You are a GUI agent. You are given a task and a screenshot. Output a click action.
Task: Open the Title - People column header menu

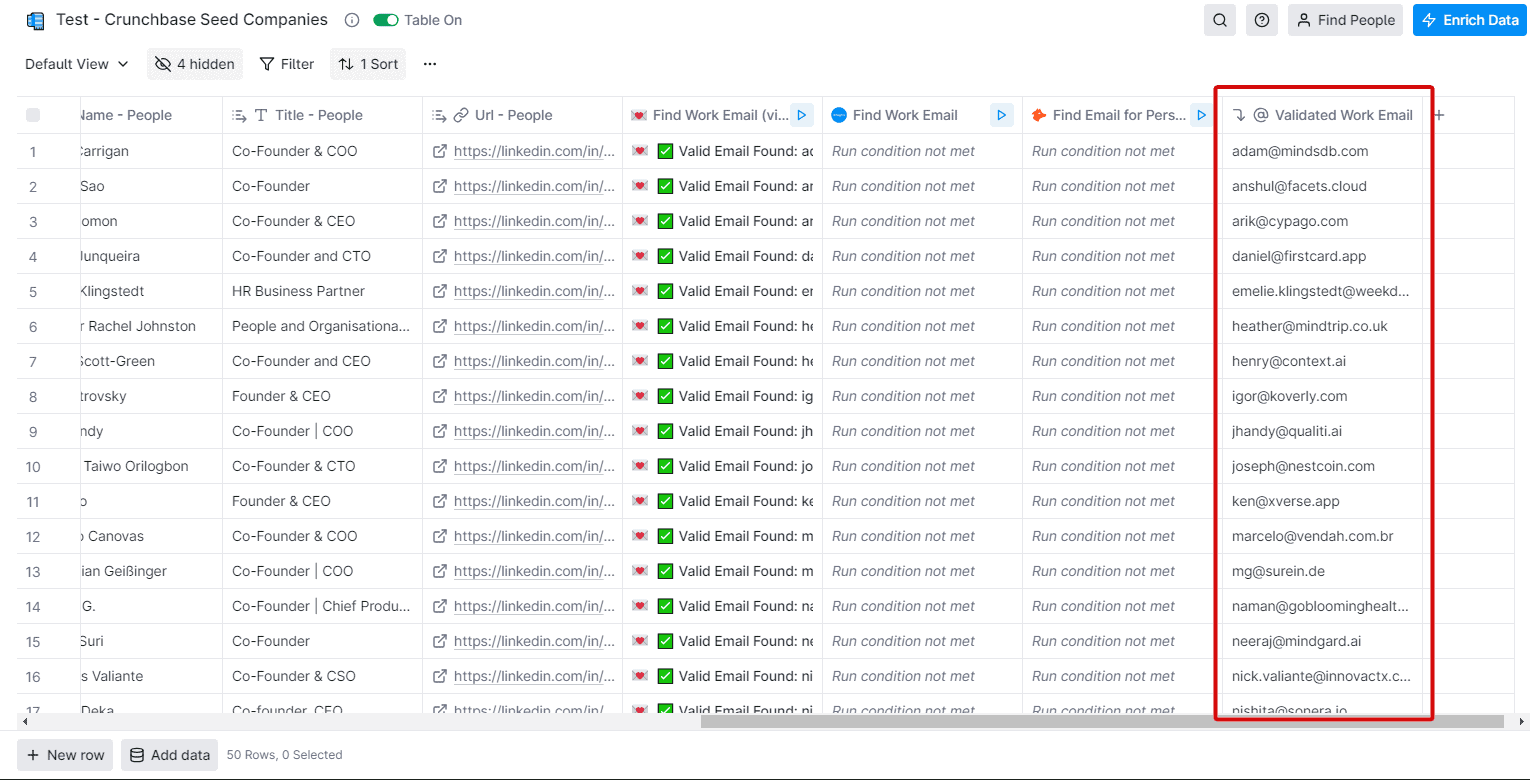click(322, 115)
